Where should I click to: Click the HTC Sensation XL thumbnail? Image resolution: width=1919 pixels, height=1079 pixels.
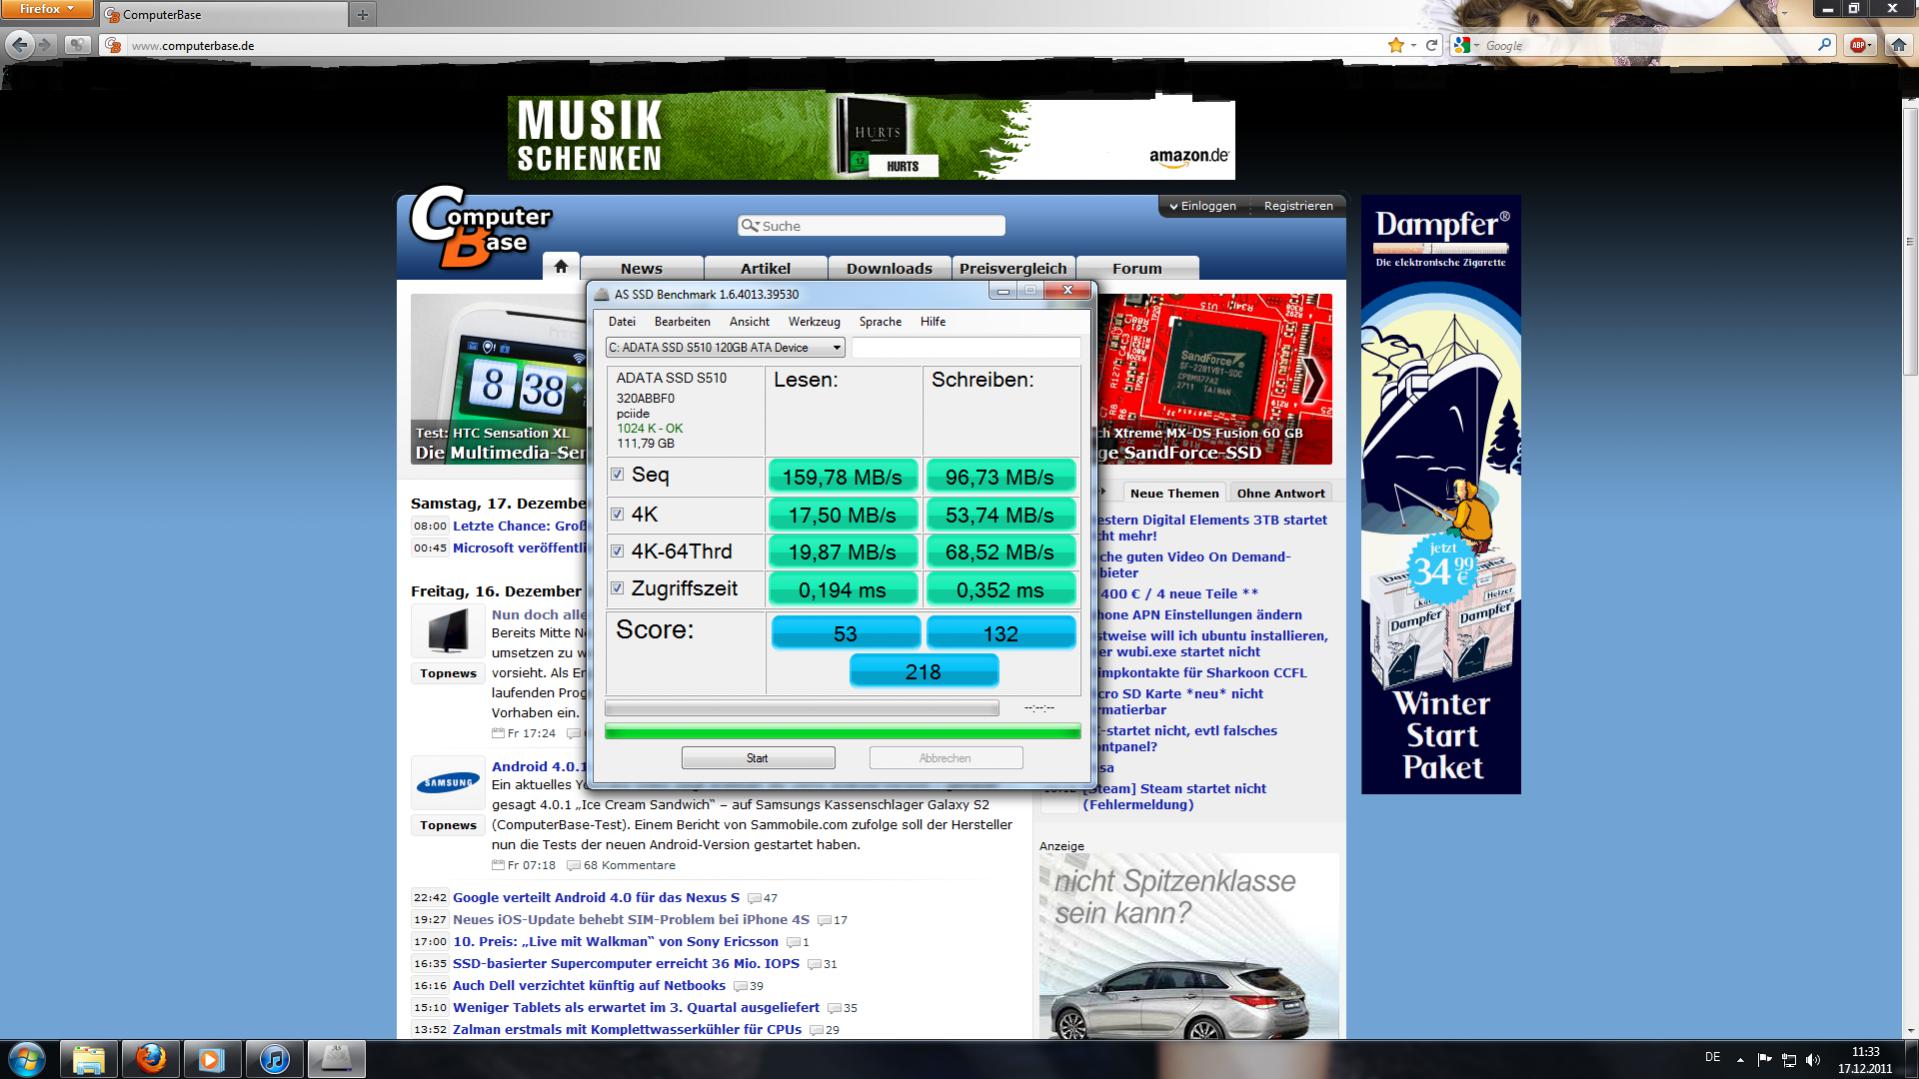click(x=498, y=379)
